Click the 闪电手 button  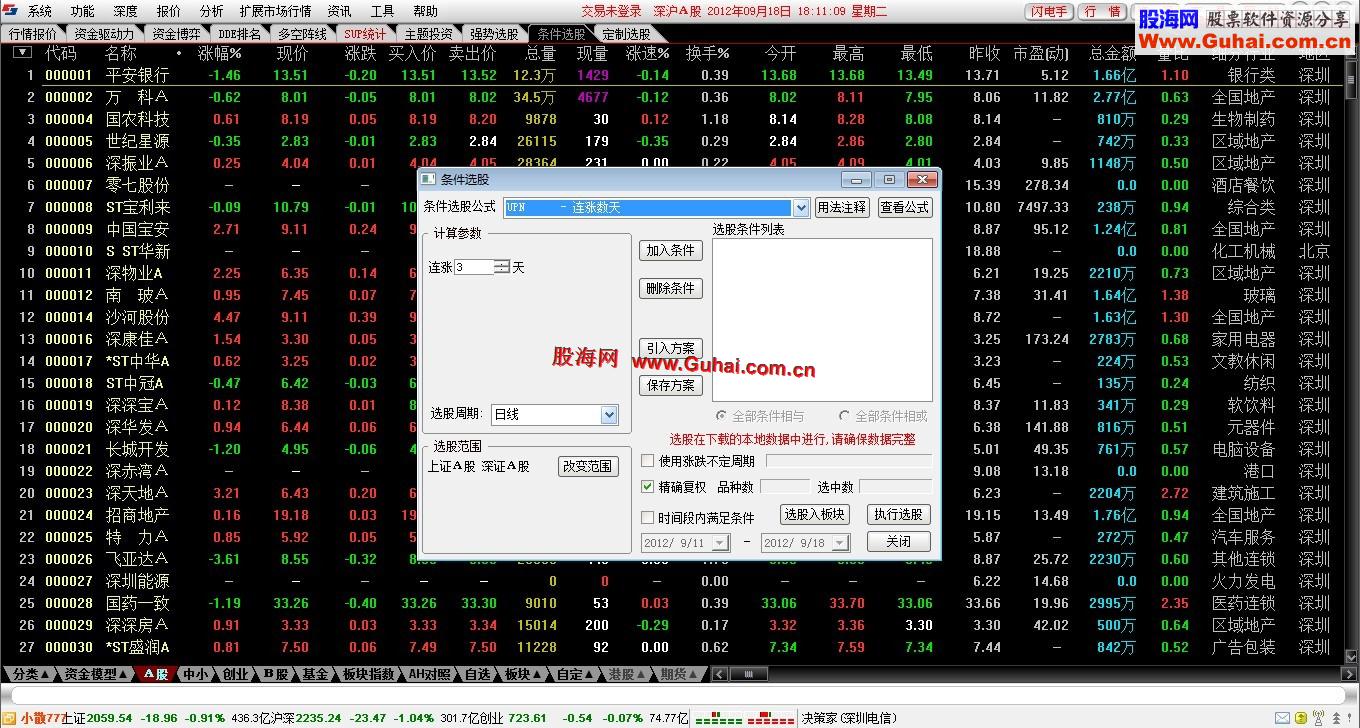(1049, 12)
